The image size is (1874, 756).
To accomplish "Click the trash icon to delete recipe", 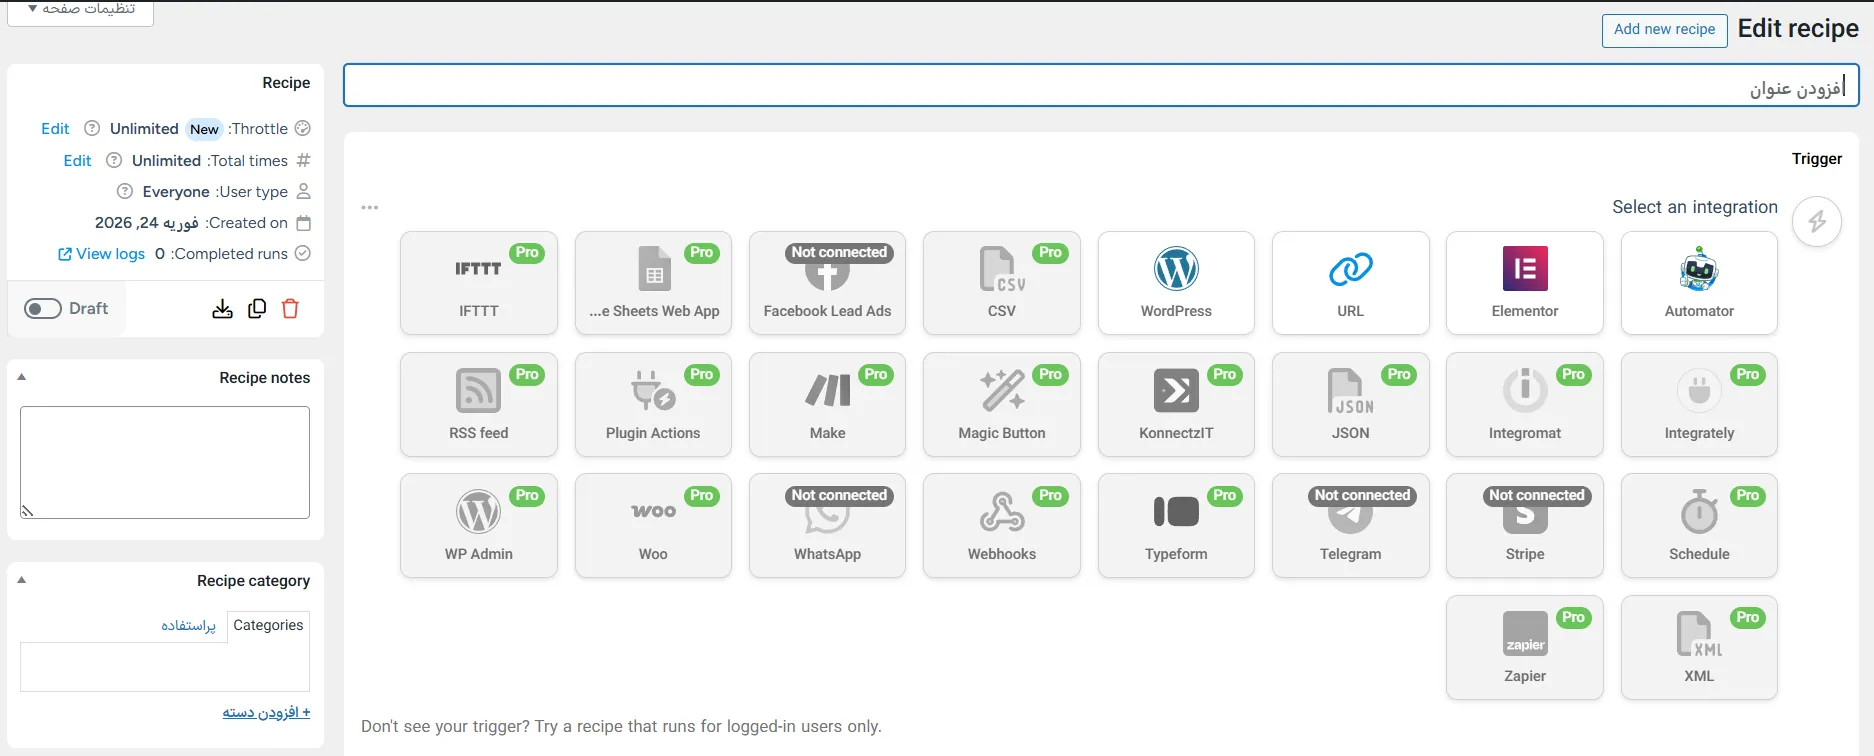I will pyautogui.click(x=290, y=309).
